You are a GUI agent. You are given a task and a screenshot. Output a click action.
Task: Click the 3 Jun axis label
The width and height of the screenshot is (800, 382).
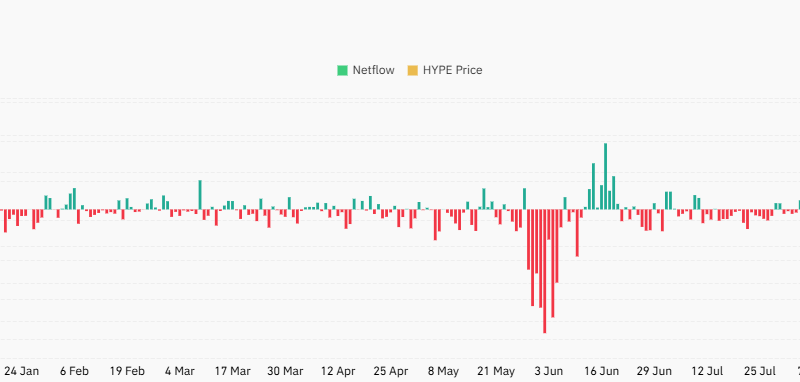[549, 371]
